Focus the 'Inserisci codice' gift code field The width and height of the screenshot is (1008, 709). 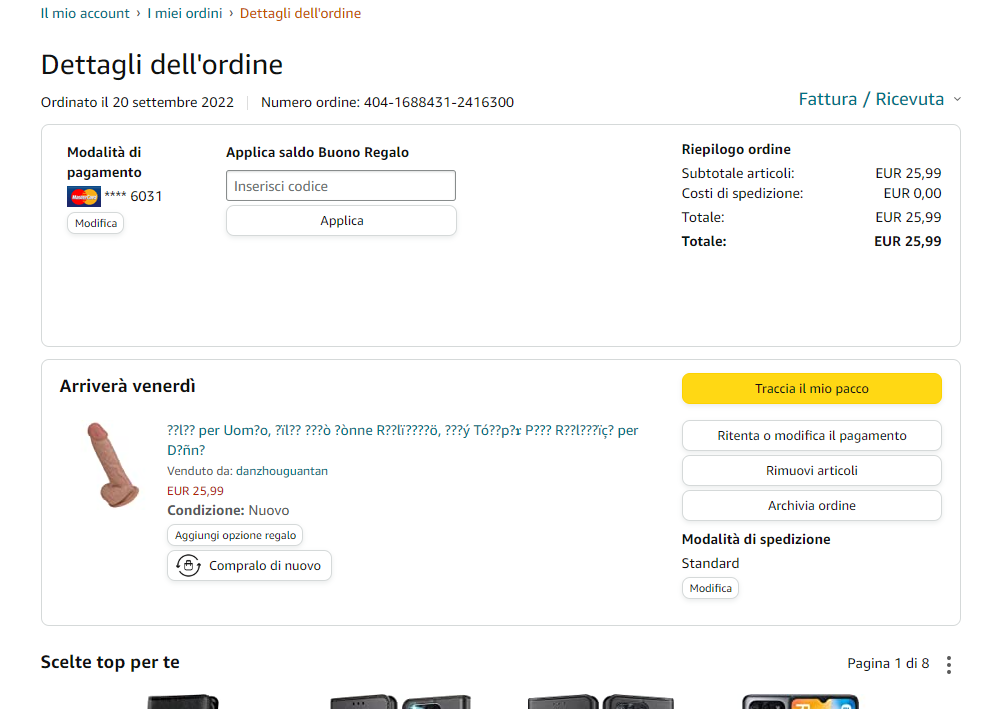pyautogui.click(x=341, y=186)
